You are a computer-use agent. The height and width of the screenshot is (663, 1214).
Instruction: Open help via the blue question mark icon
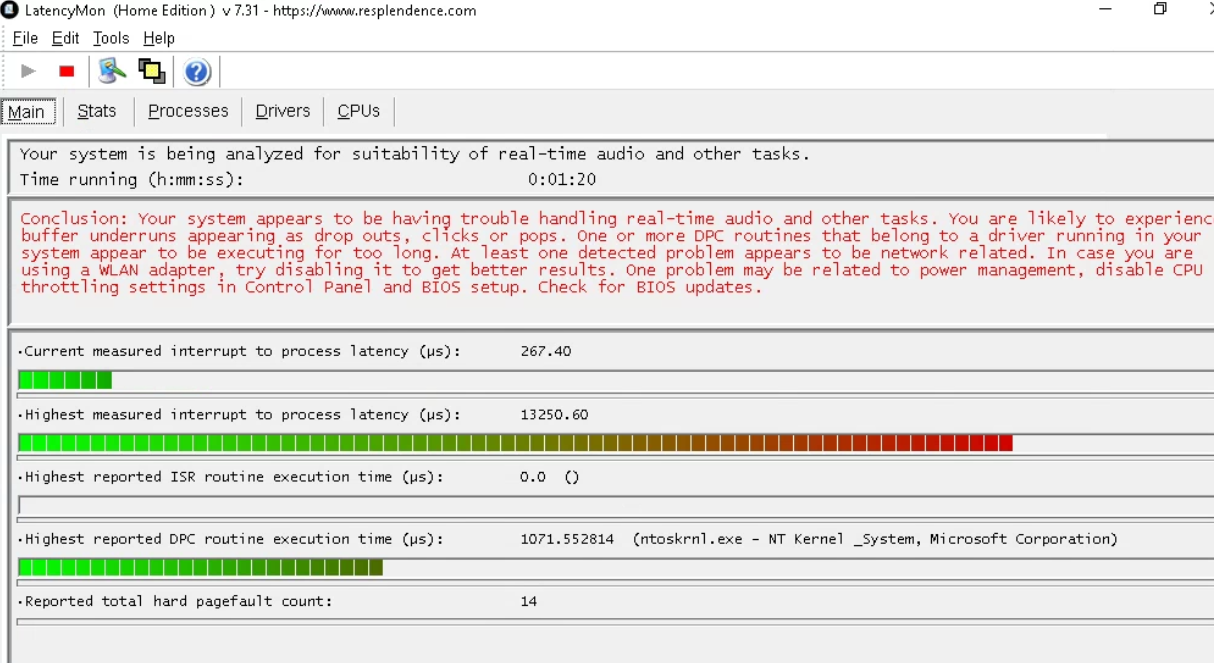197,72
